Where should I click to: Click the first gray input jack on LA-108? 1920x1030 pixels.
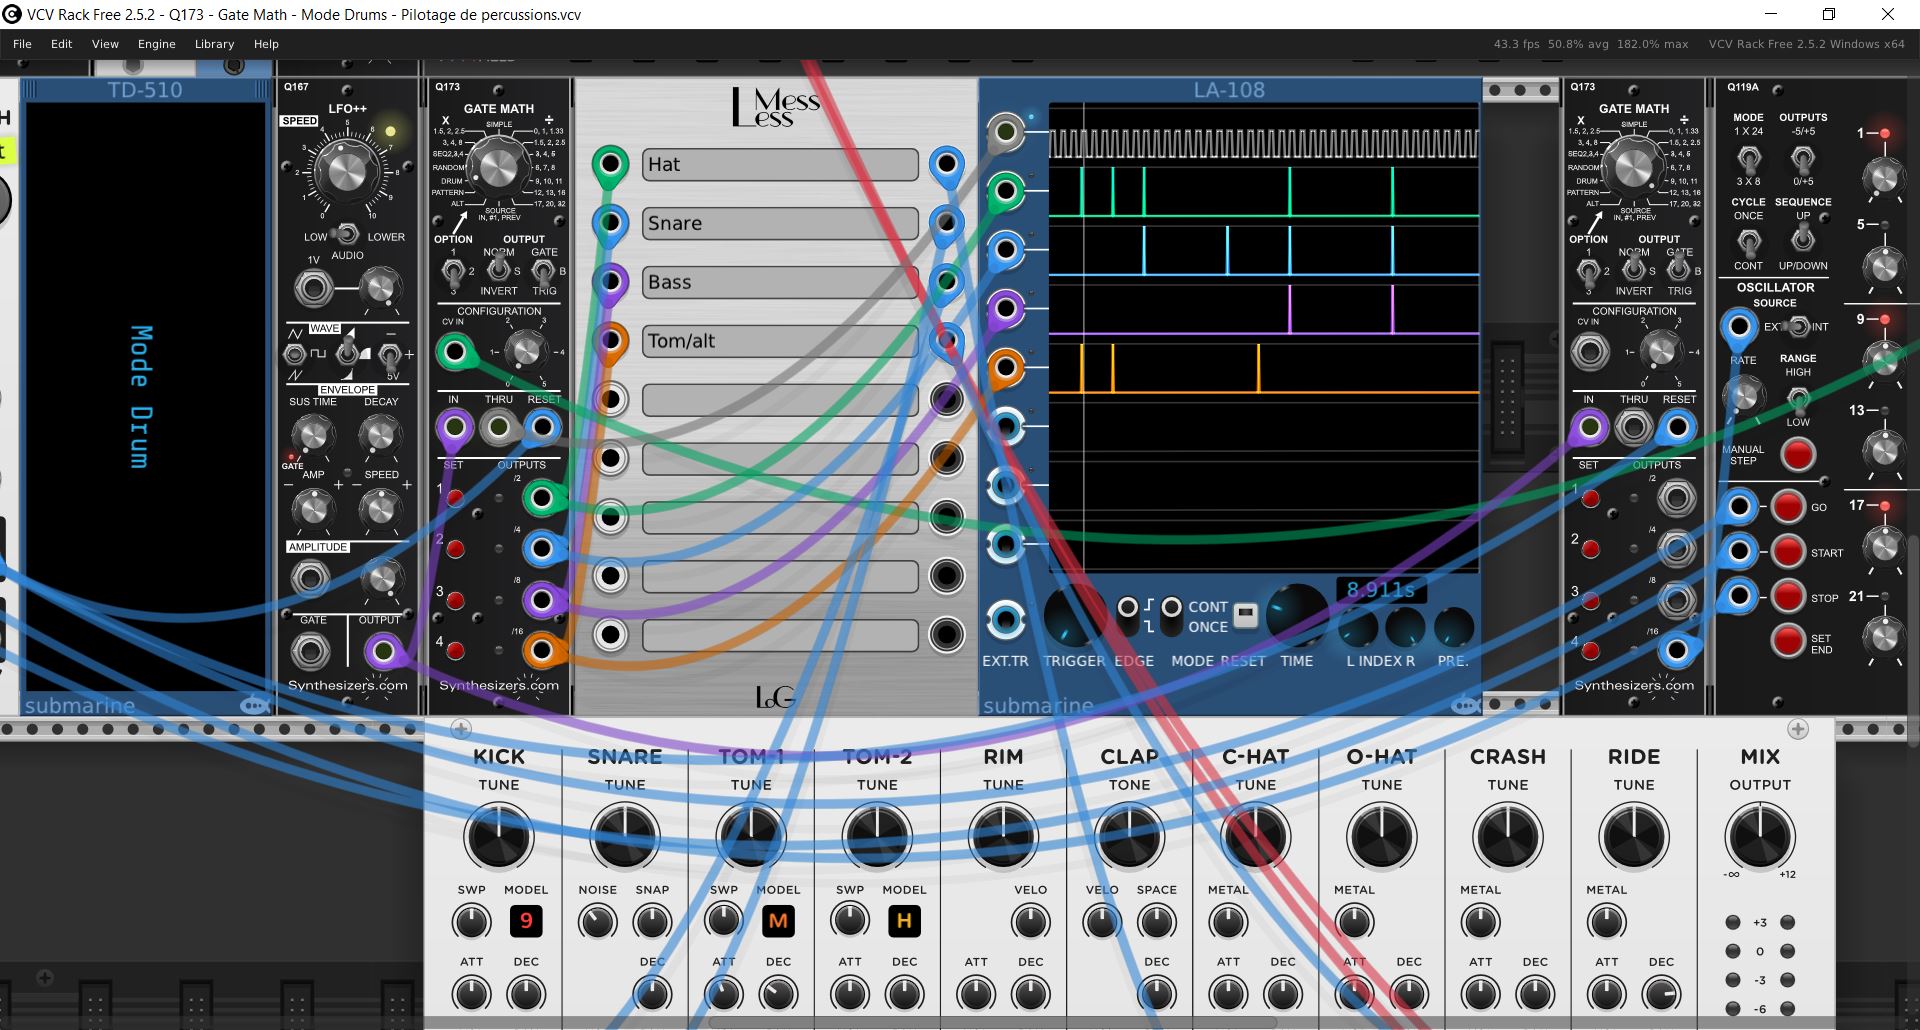click(x=1006, y=132)
